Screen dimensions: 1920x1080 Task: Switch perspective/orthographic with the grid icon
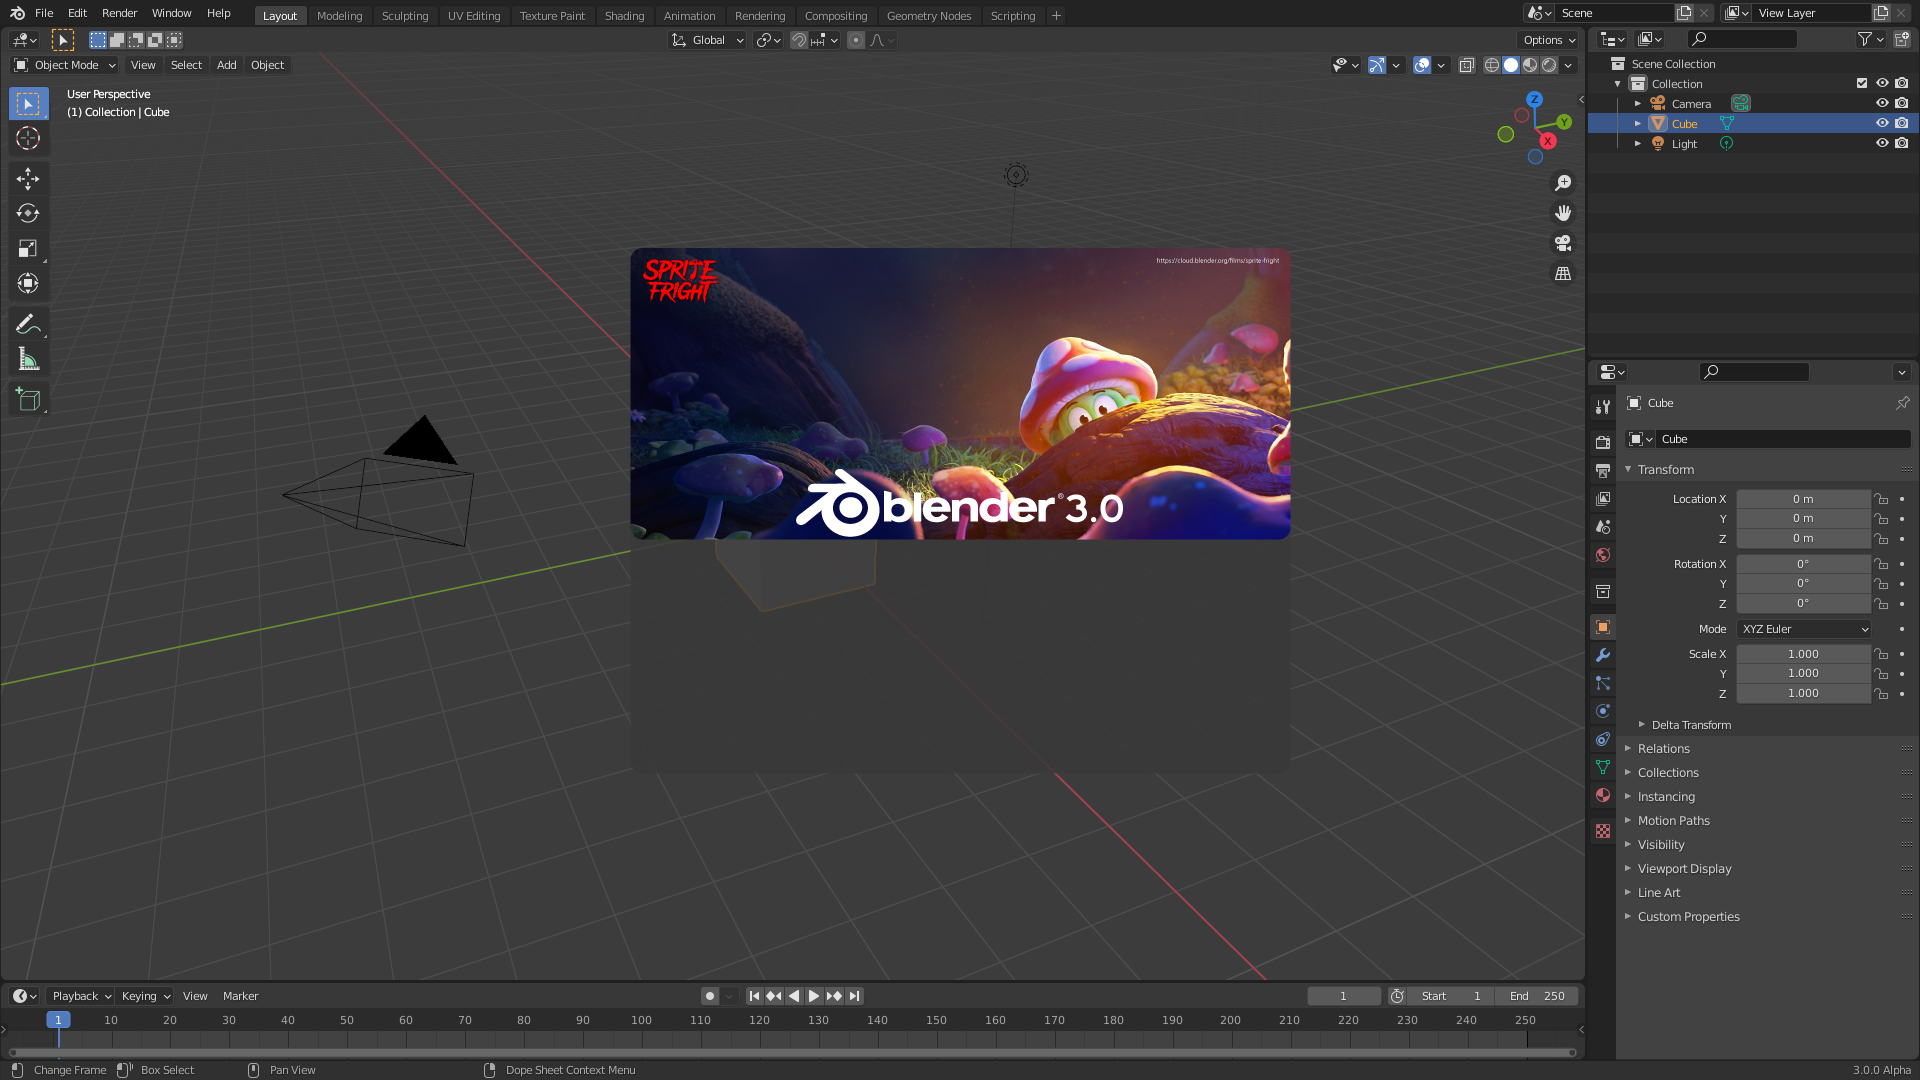point(1563,273)
